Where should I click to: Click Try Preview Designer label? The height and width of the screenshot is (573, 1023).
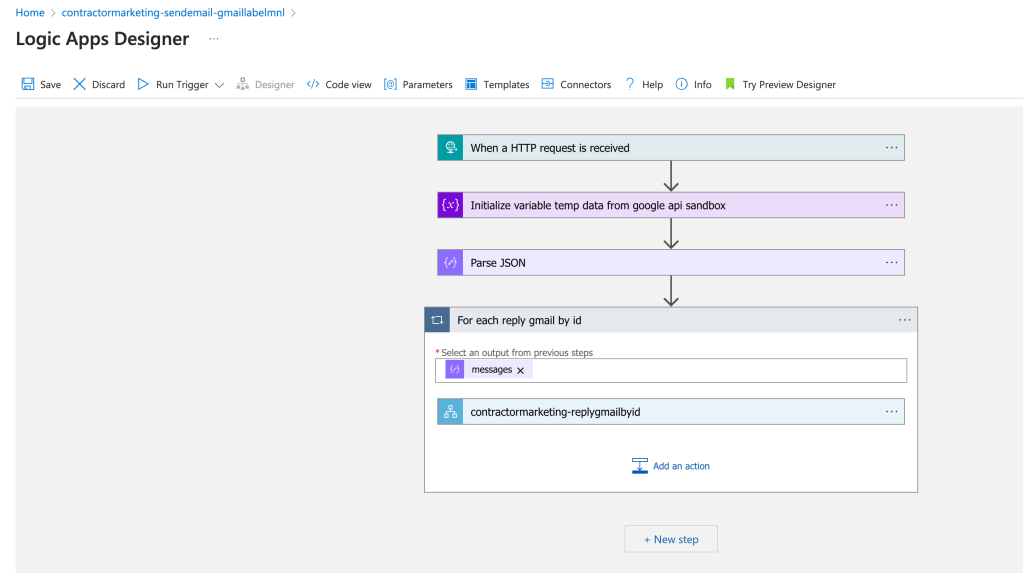[x=789, y=85]
